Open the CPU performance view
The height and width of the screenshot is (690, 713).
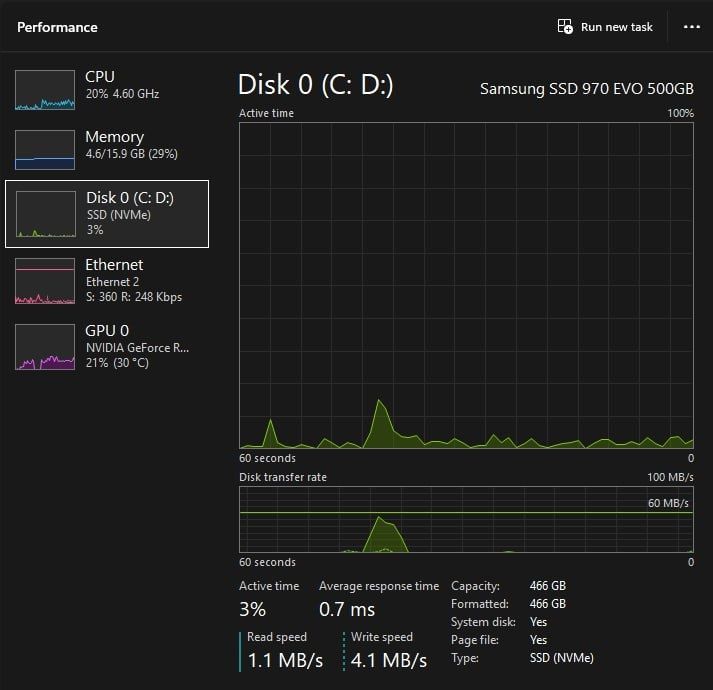coord(107,90)
